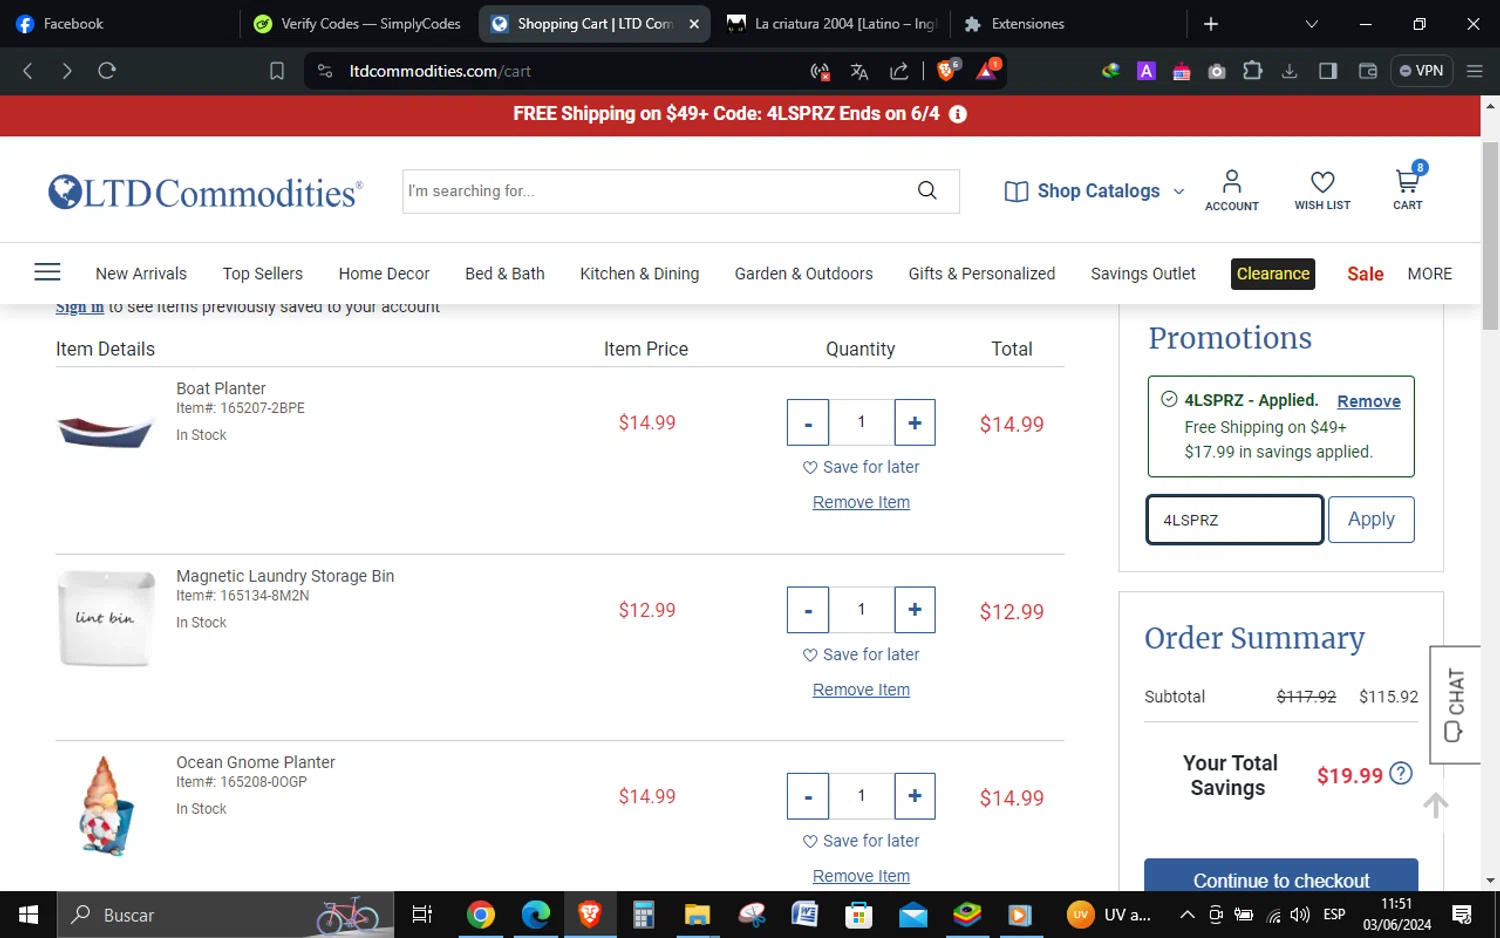Save Boat Planter for later

(861, 467)
